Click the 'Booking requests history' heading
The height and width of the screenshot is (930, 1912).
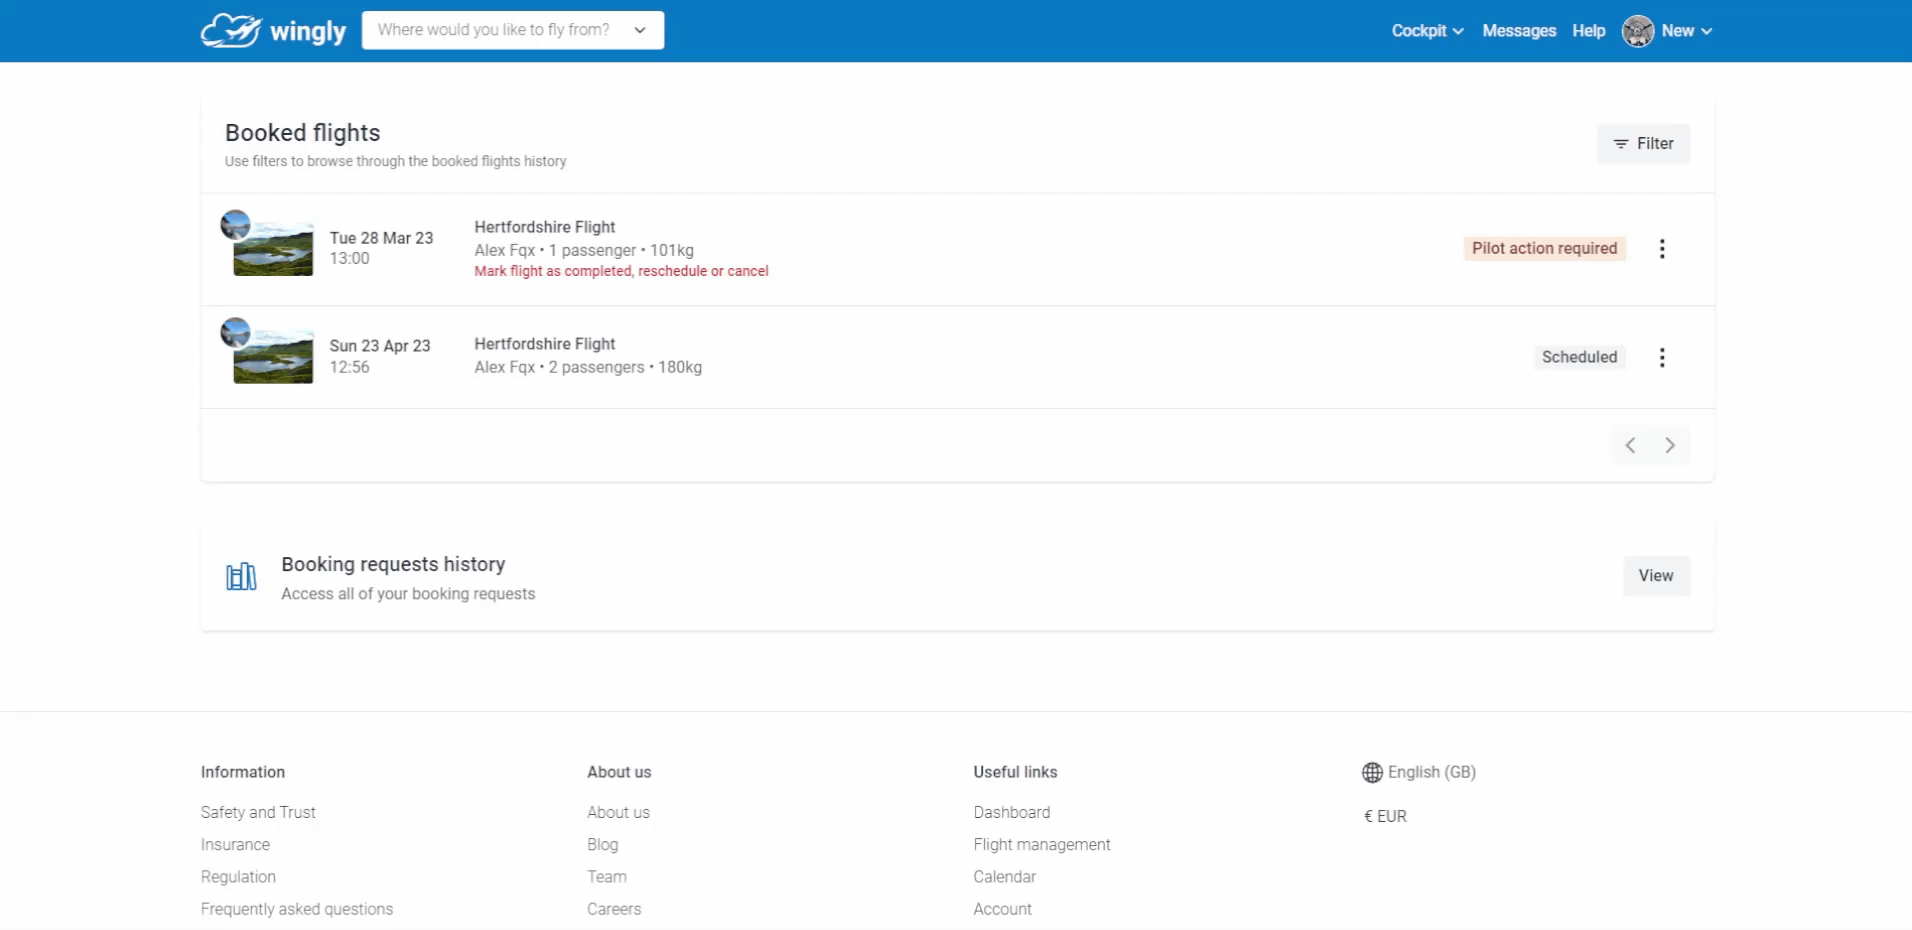393,564
